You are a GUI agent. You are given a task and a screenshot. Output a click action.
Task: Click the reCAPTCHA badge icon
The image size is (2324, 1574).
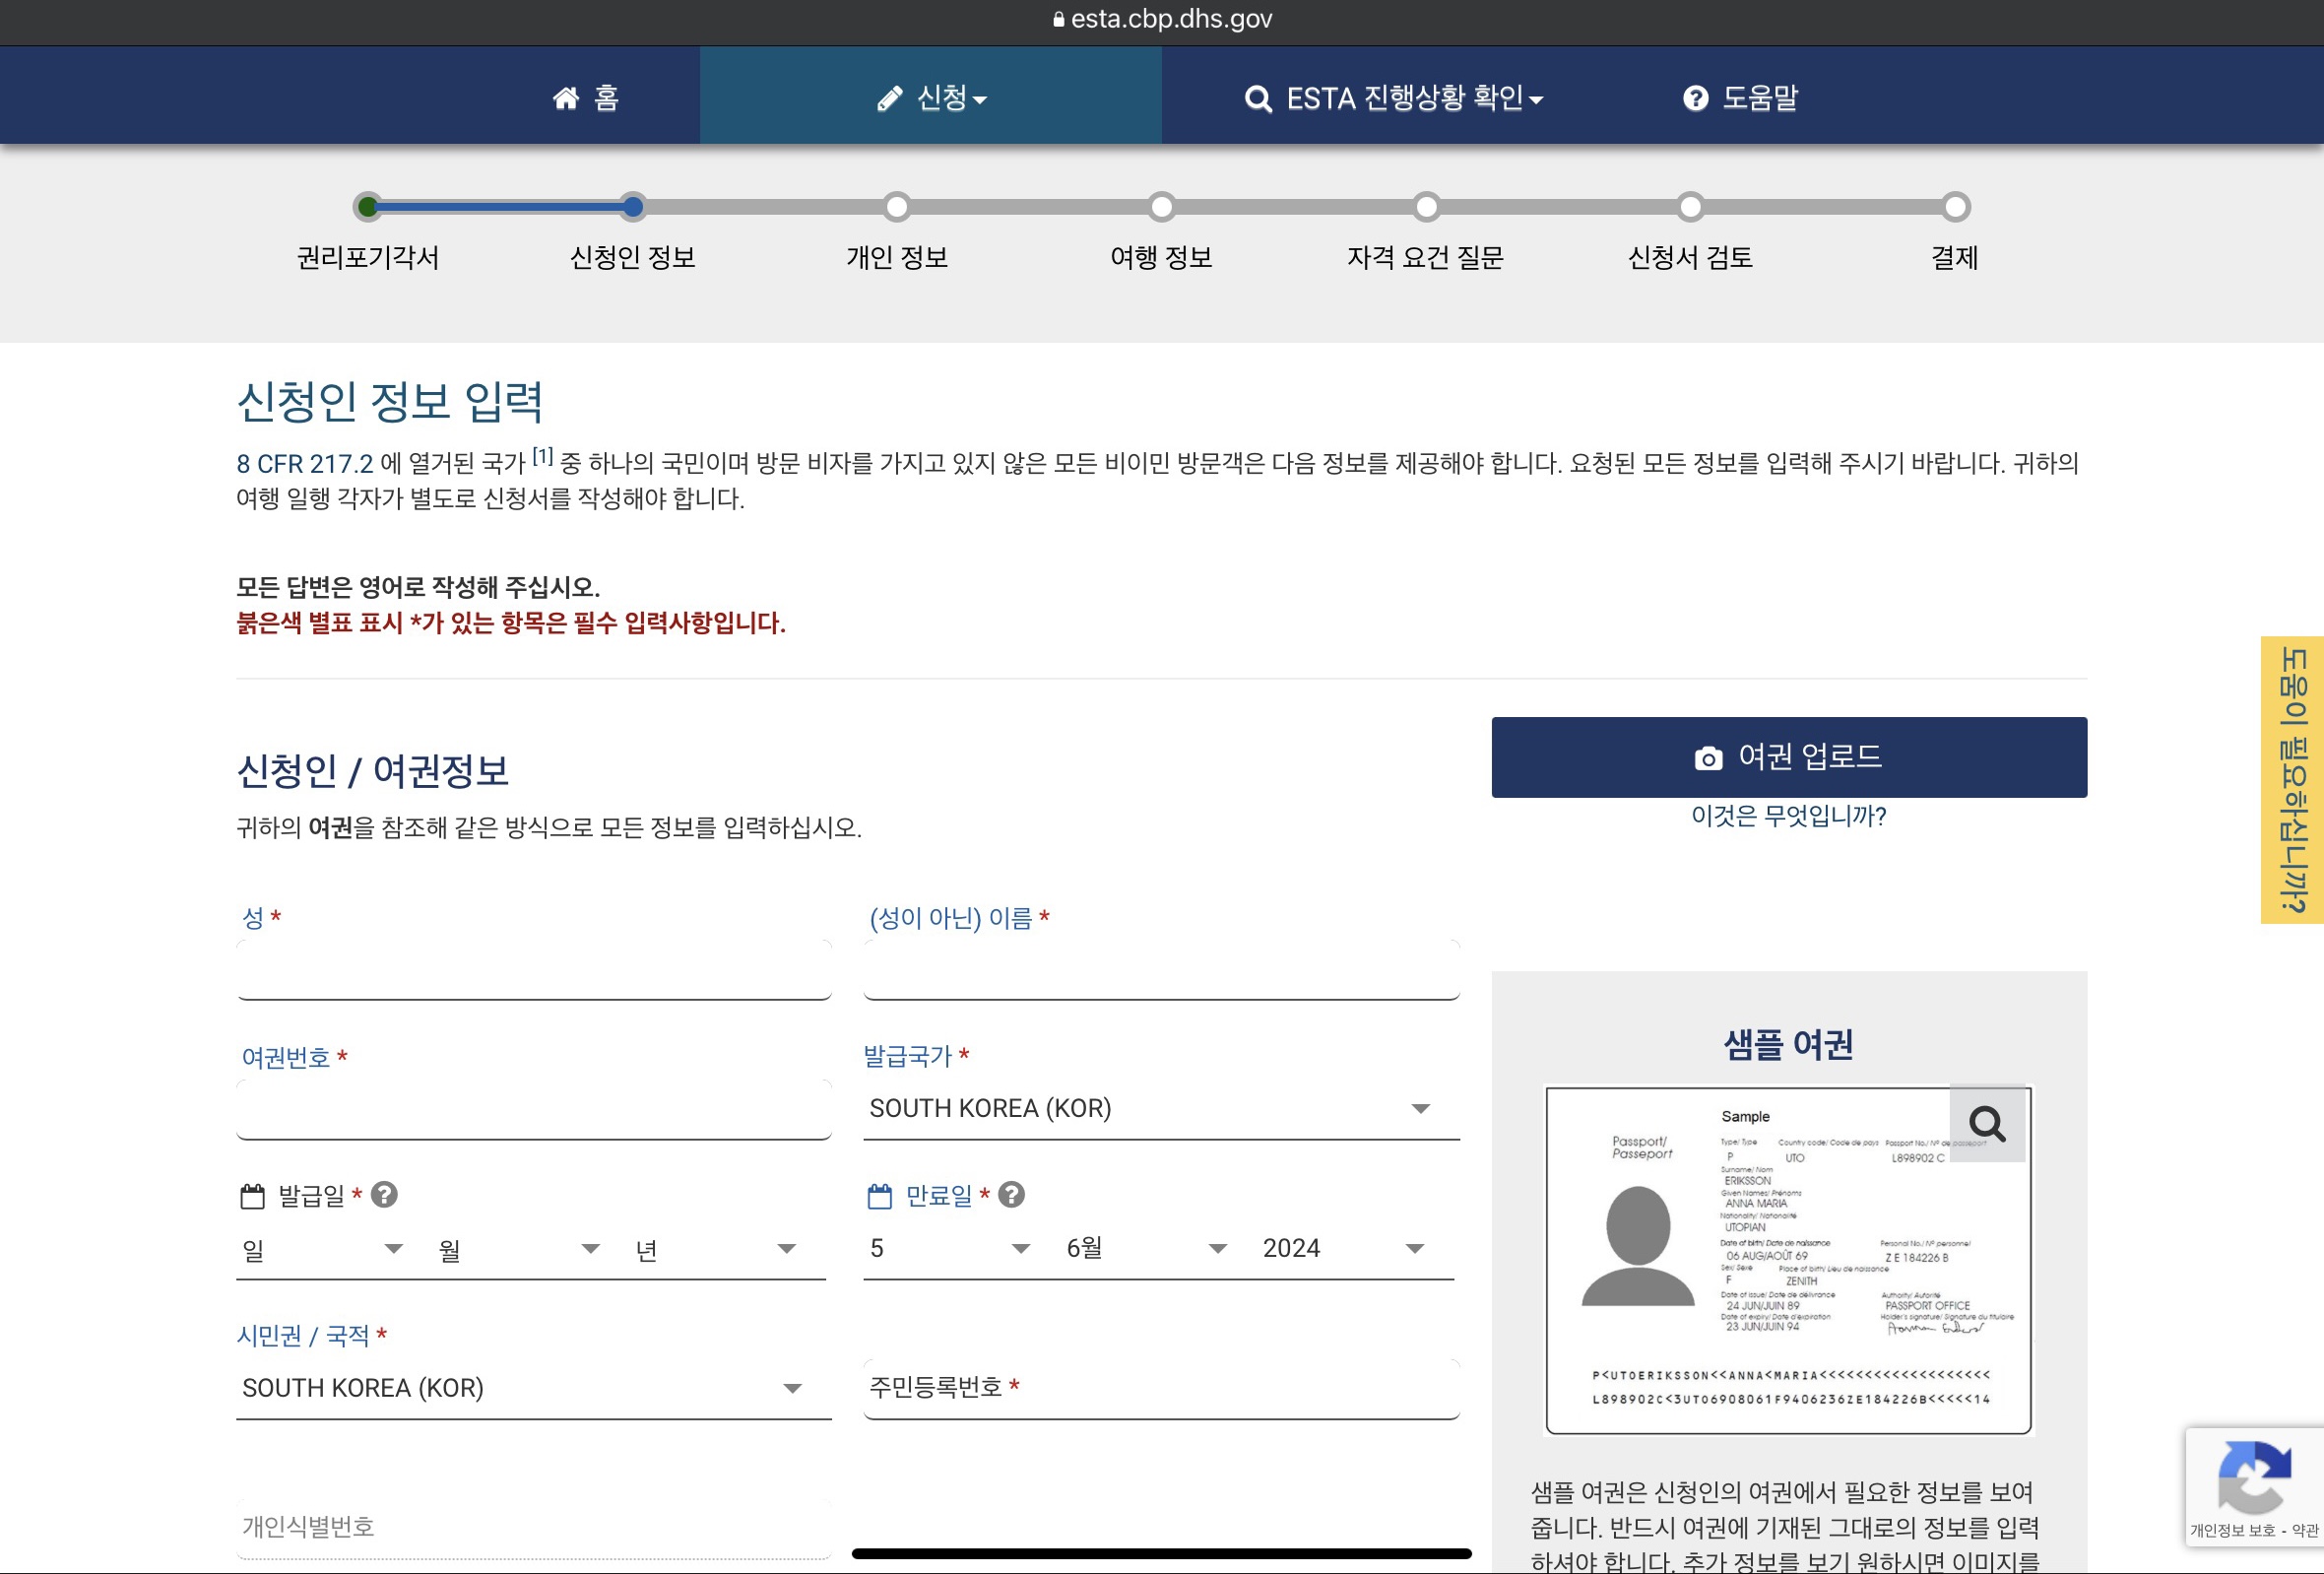tap(2253, 1478)
